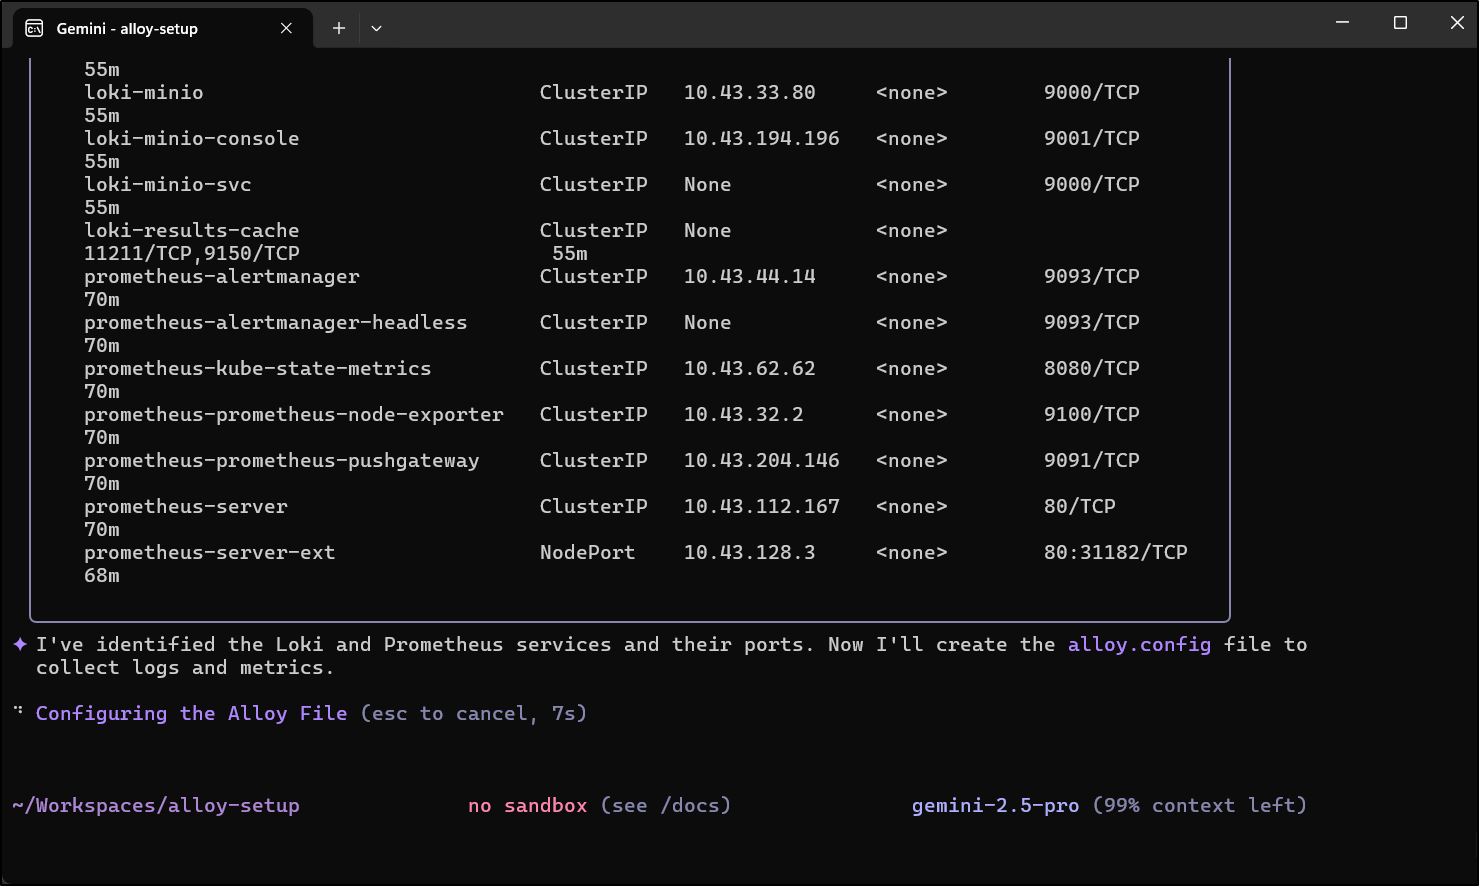Click the port 8080/TCP
Screen dimensions: 1479x886
pyautogui.click(x=1092, y=369)
